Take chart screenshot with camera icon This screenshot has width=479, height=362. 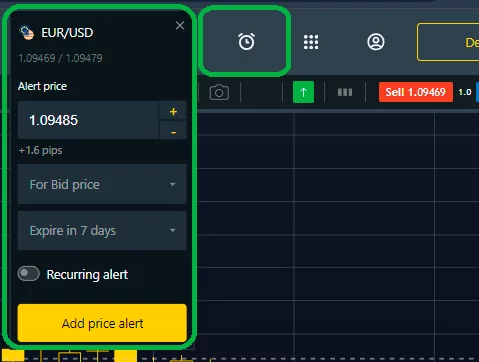[x=219, y=92]
